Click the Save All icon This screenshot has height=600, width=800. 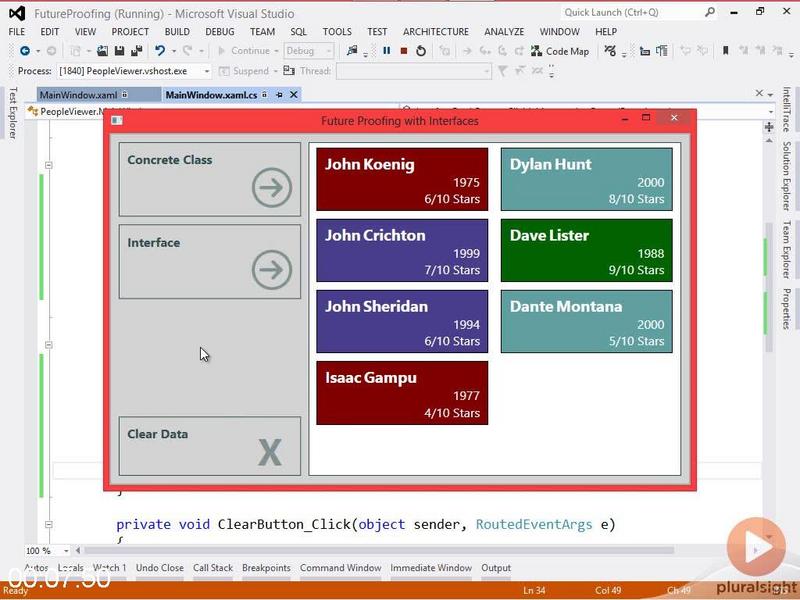[137, 51]
